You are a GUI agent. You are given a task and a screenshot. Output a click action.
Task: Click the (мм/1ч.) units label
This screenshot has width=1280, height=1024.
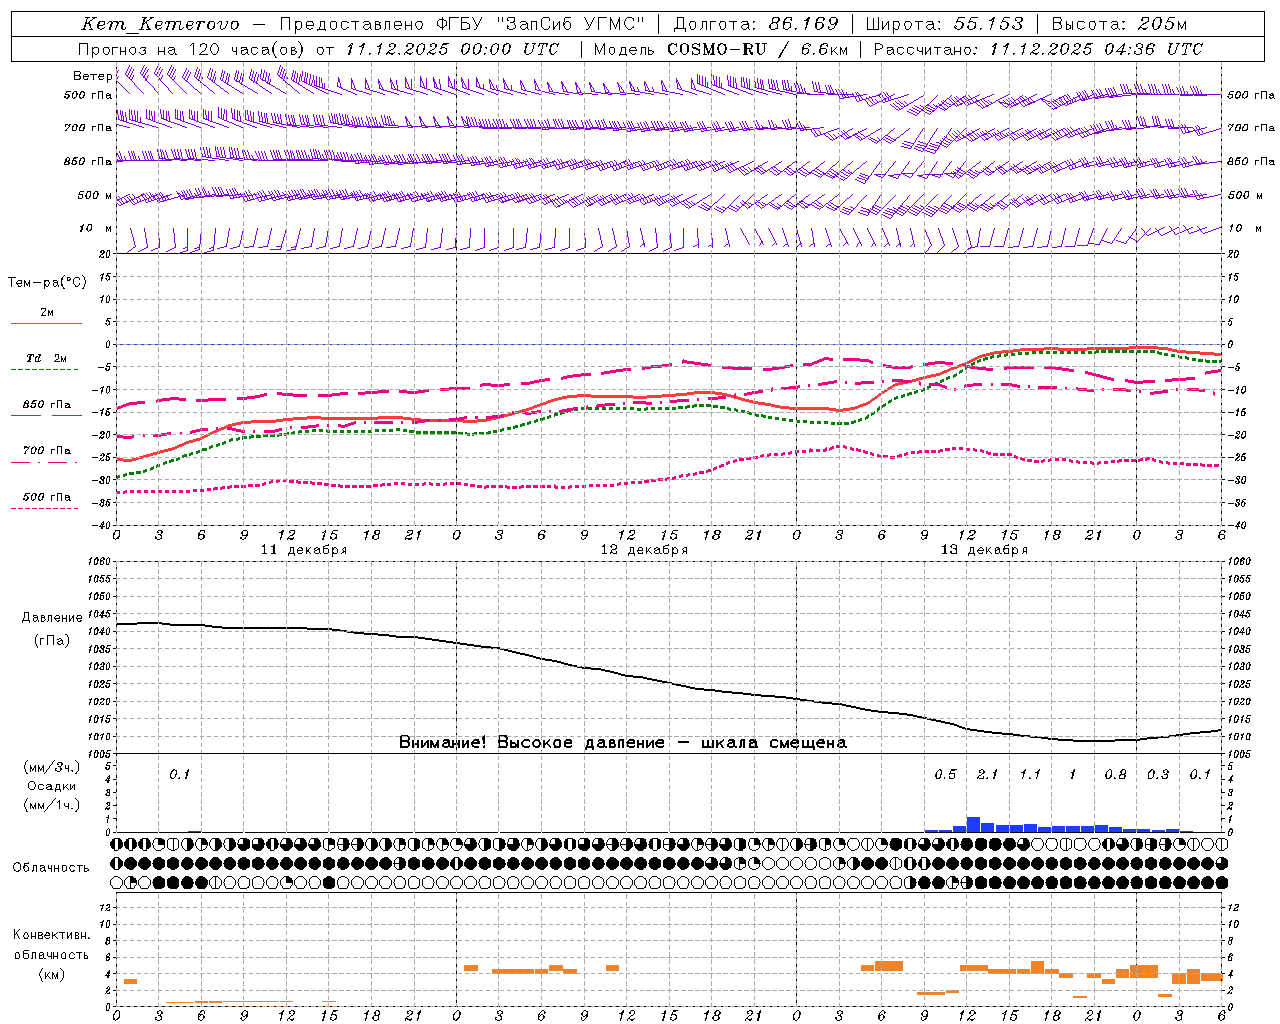pos(52,805)
